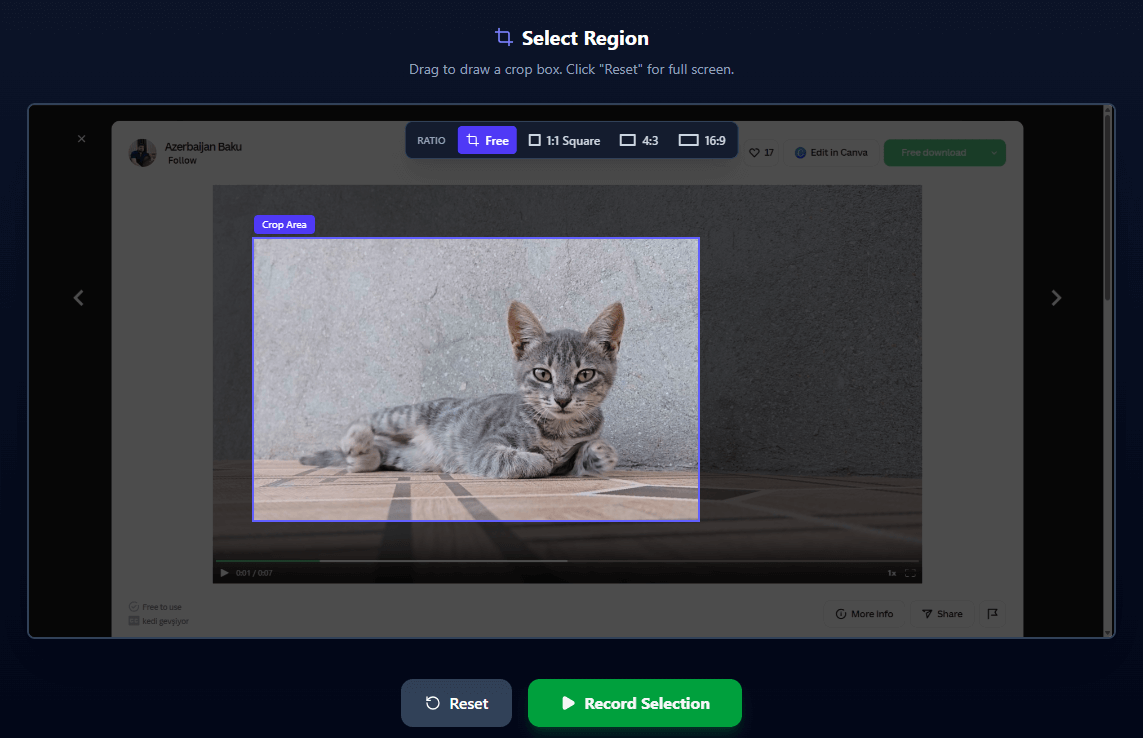Screen dimensions: 1143x738
Task: Click the 0:01 / 0:07 timestamp
Action: pos(254,573)
